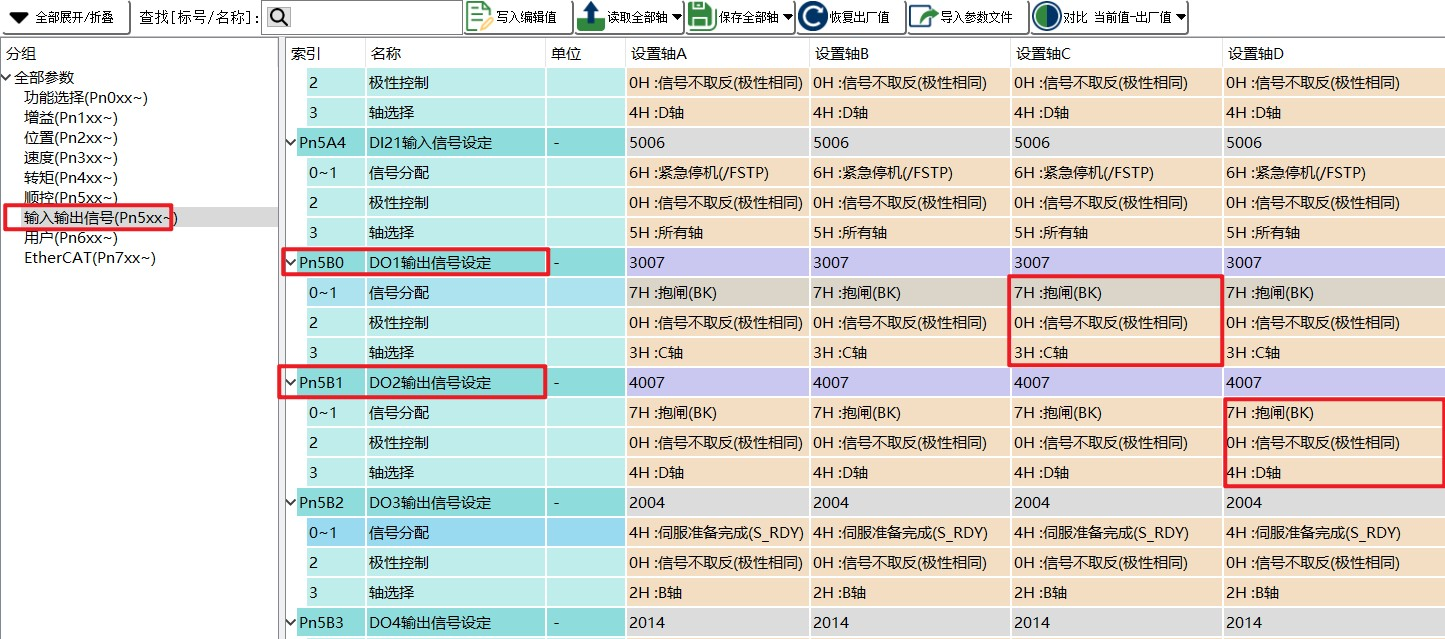Collapse the 全部参数 tree node

point(7,78)
